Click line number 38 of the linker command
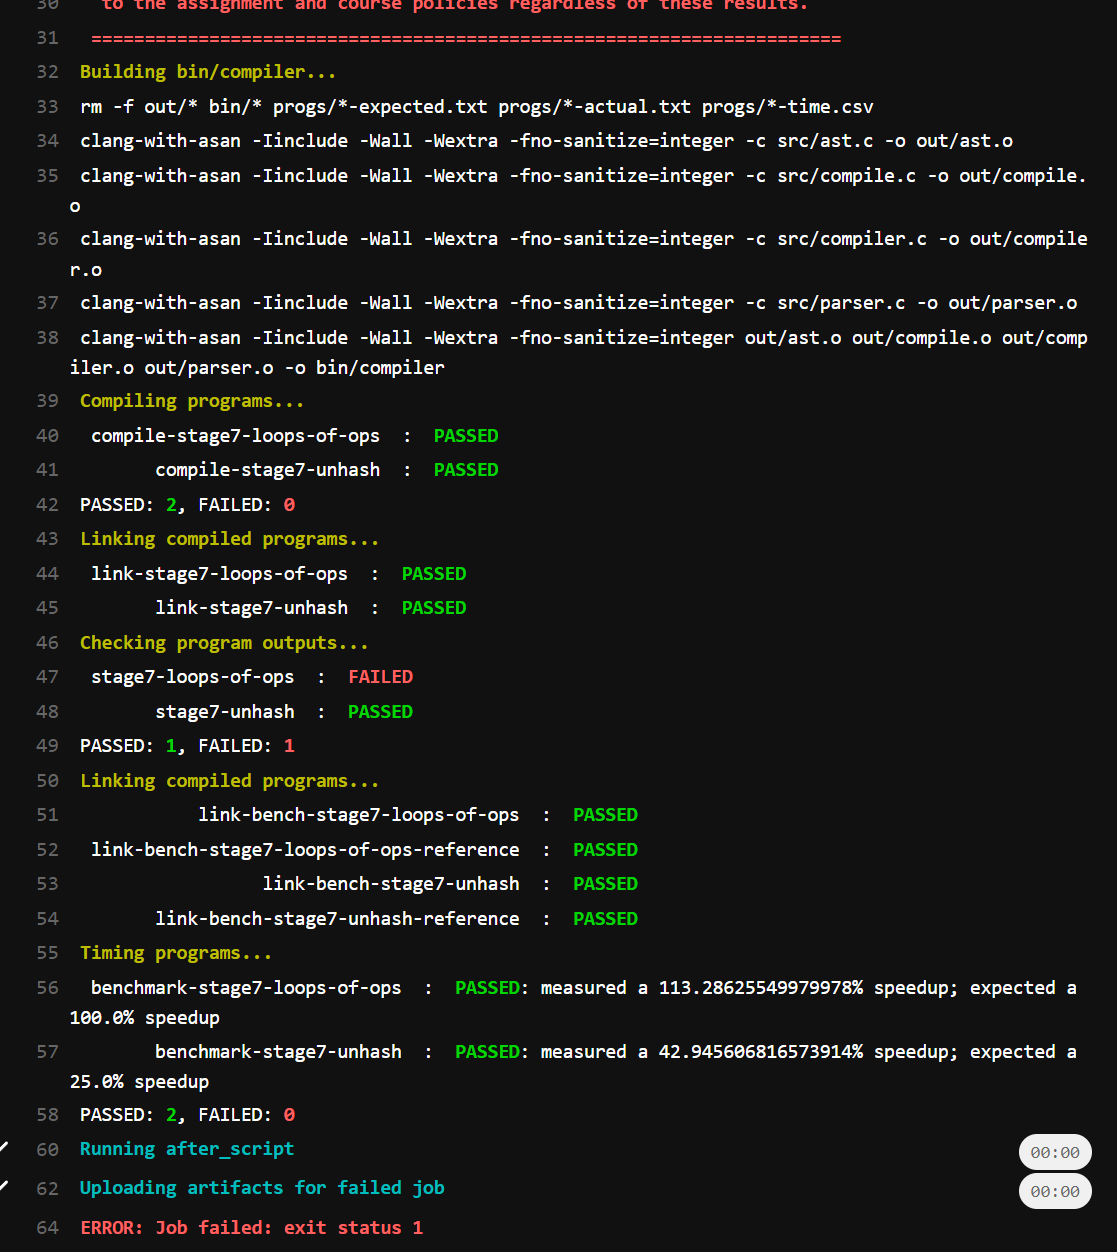The image size is (1117, 1252). click(x=47, y=338)
